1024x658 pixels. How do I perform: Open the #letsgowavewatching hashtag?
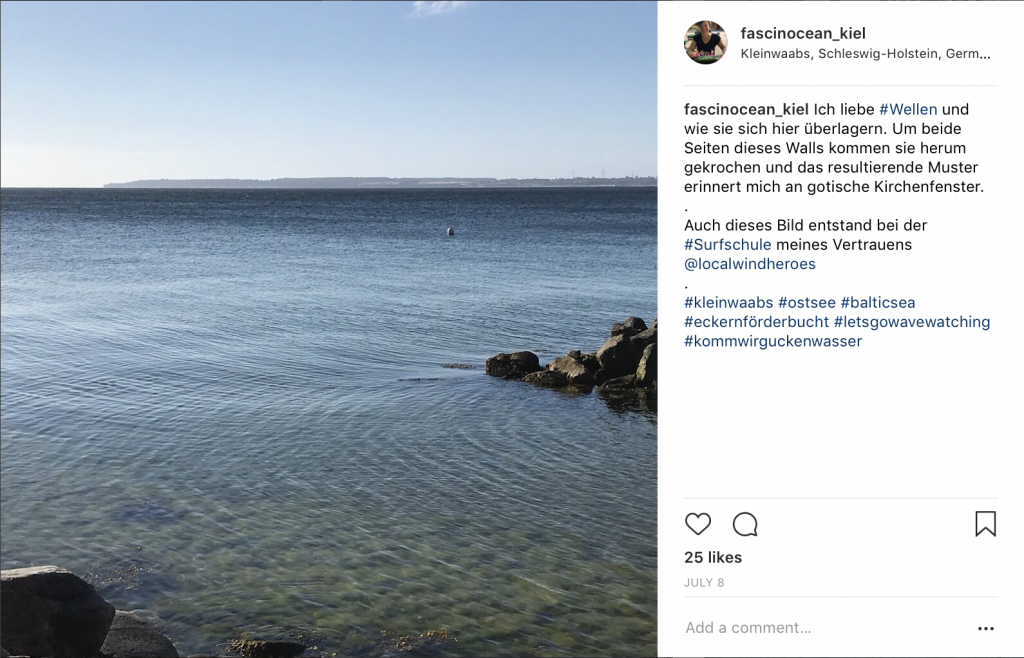(x=912, y=322)
